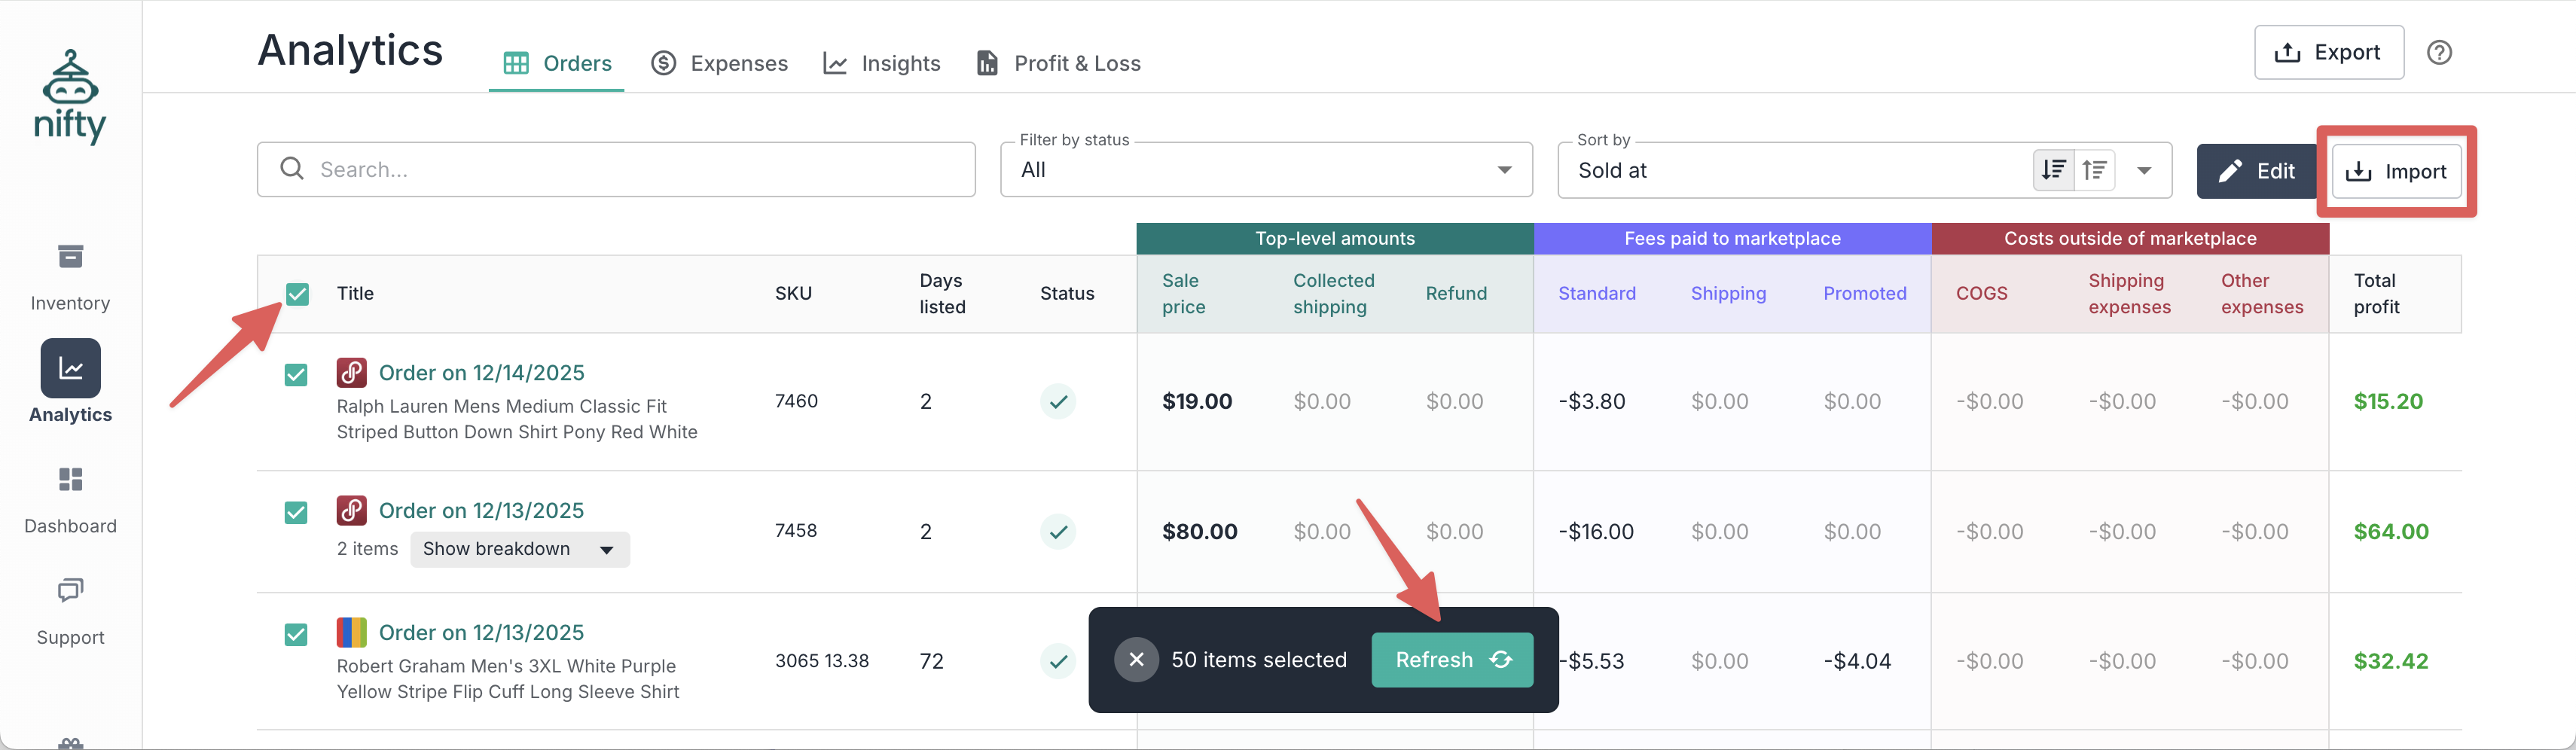The image size is (2576, 750).
Task: Click the Poshmark icon on 12/14 order
Action: click(351, 373)
